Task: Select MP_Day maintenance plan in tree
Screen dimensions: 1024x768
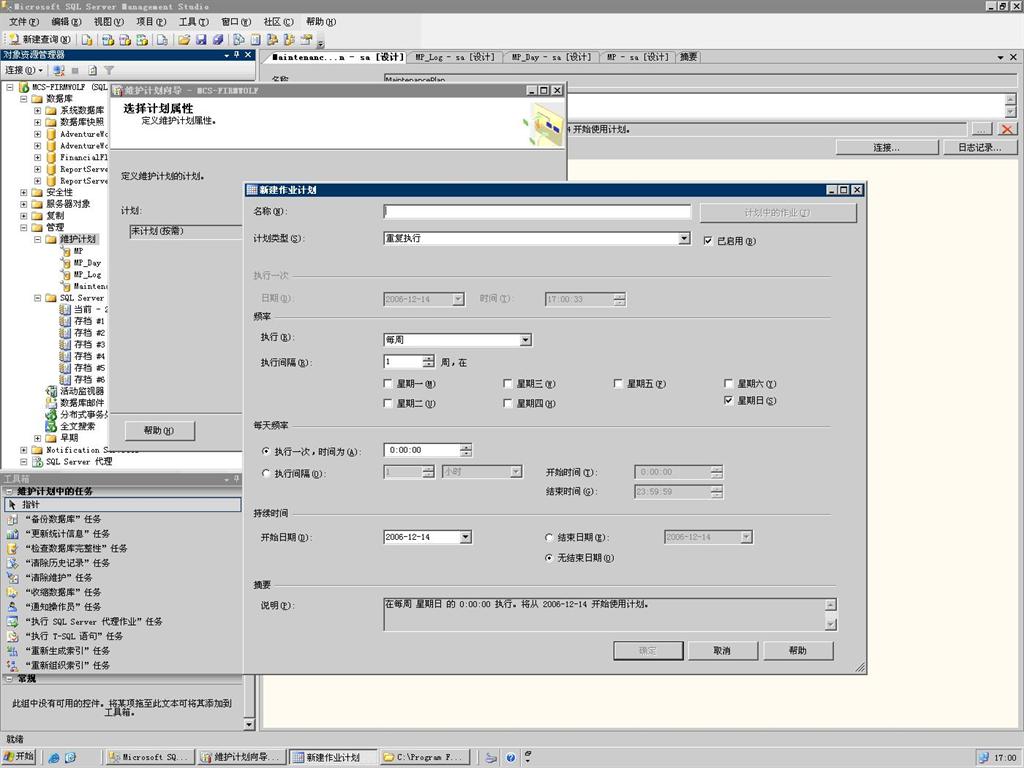Action: 87,263
